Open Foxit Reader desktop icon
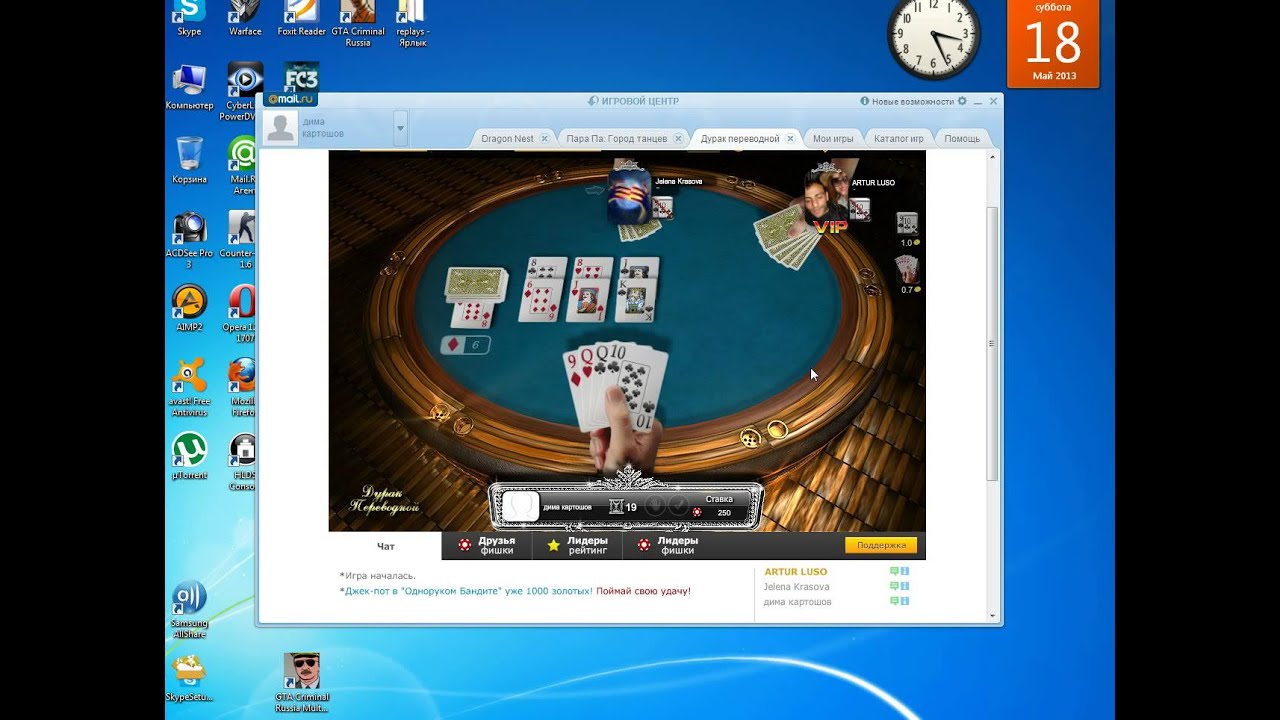 301,17
